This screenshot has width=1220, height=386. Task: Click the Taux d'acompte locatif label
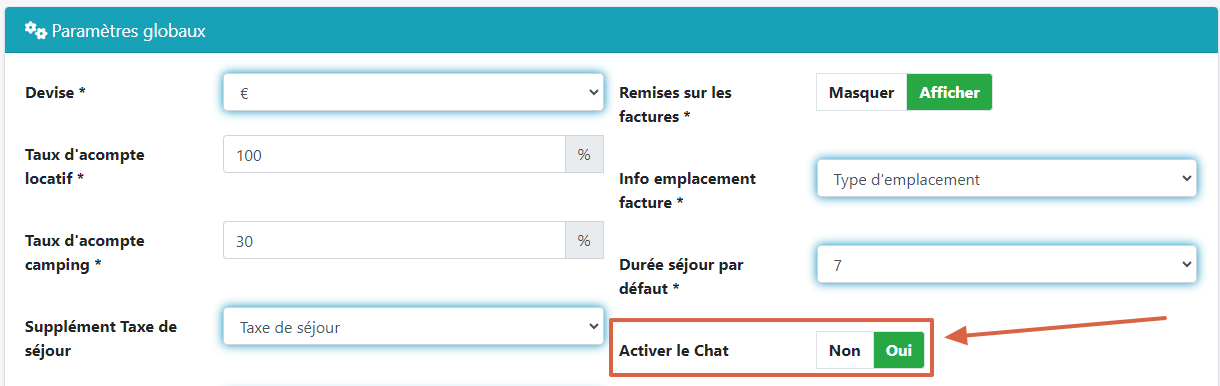(84, 166)
